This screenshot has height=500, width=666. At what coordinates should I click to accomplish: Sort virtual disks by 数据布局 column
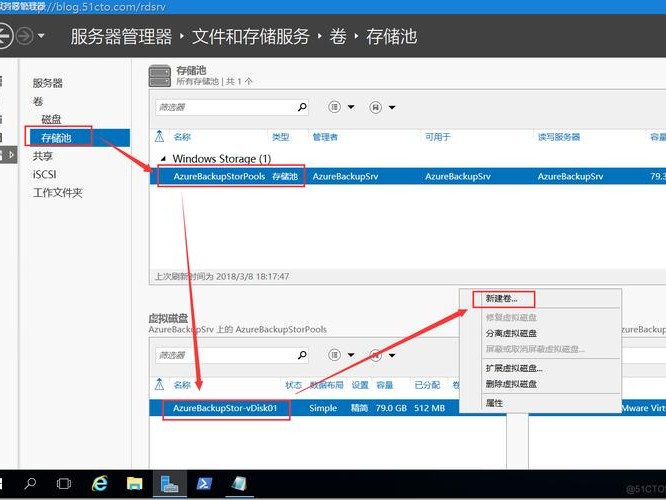pyautogui.click(x=326, y=385)
